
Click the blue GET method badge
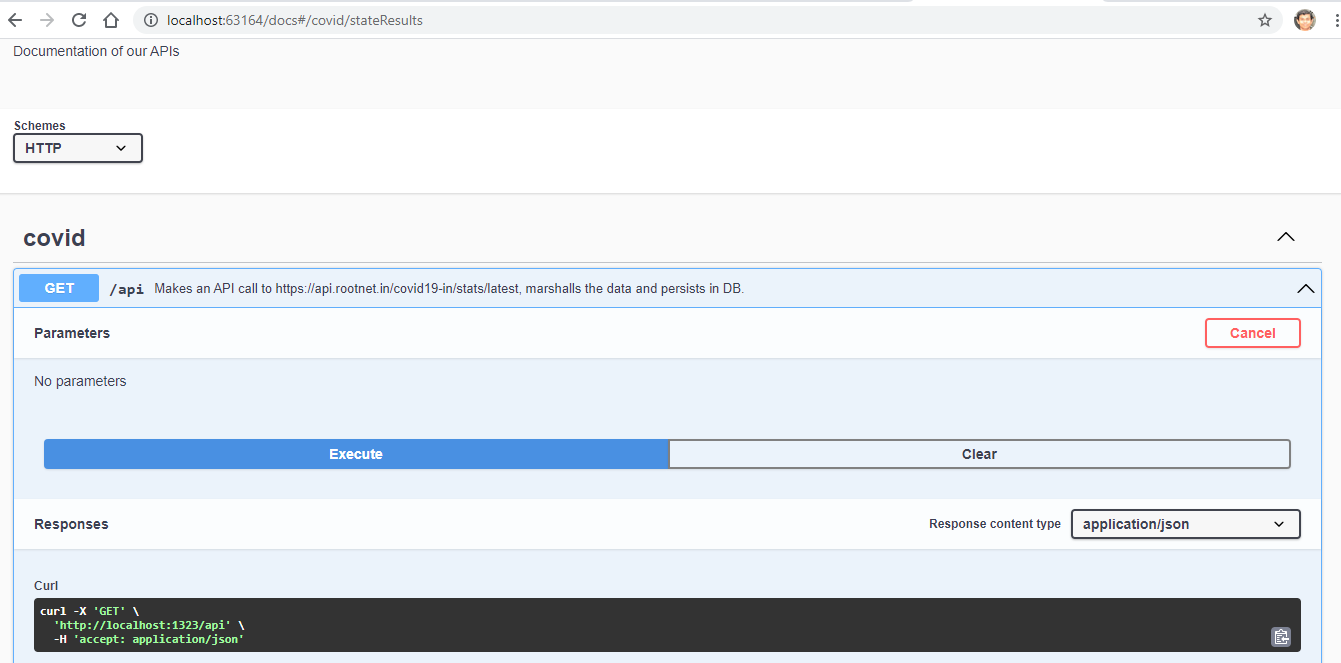[58, 287]
